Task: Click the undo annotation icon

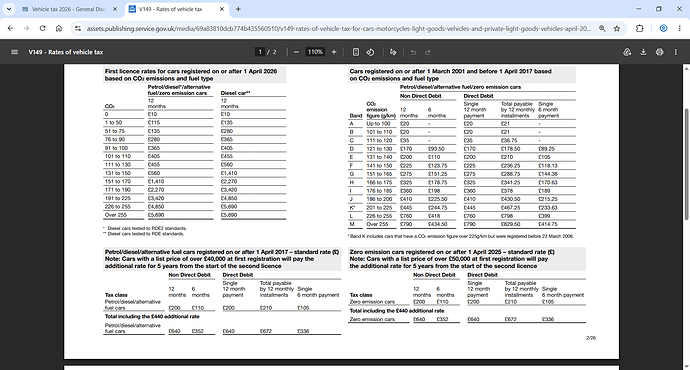Action: [413, 52]
